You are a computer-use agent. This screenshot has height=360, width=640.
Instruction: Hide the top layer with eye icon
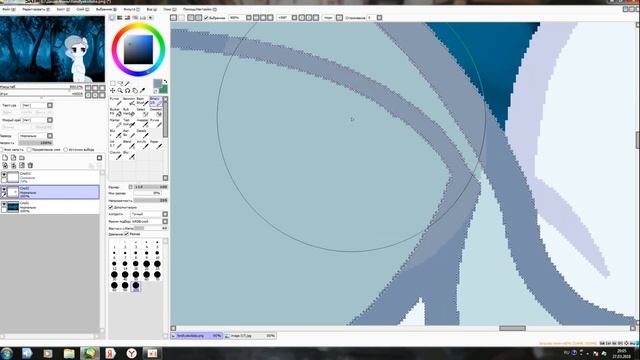(4, 175)
